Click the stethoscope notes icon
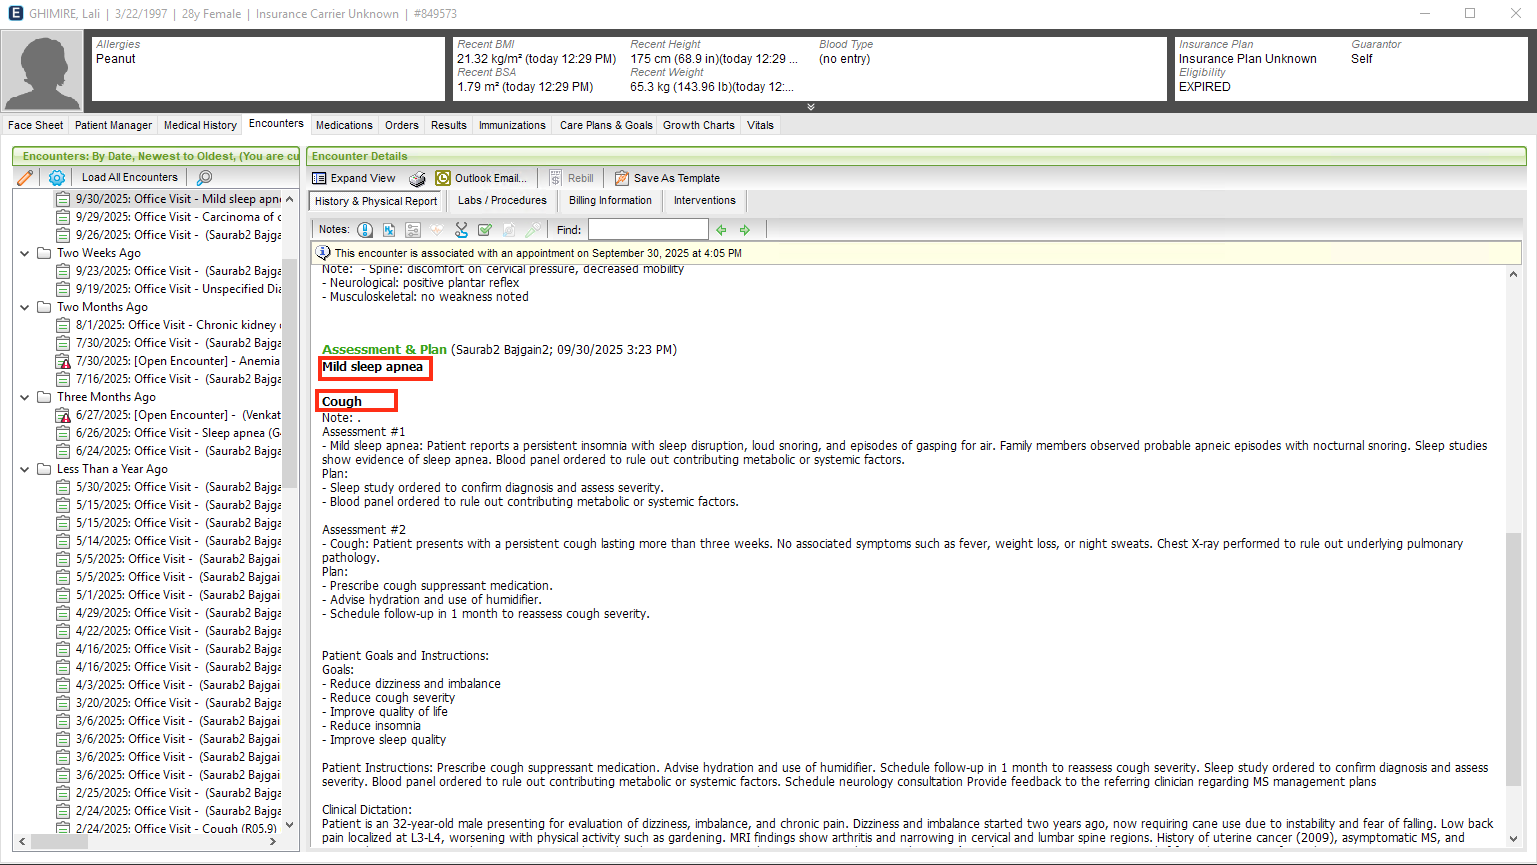 [461, 230]
